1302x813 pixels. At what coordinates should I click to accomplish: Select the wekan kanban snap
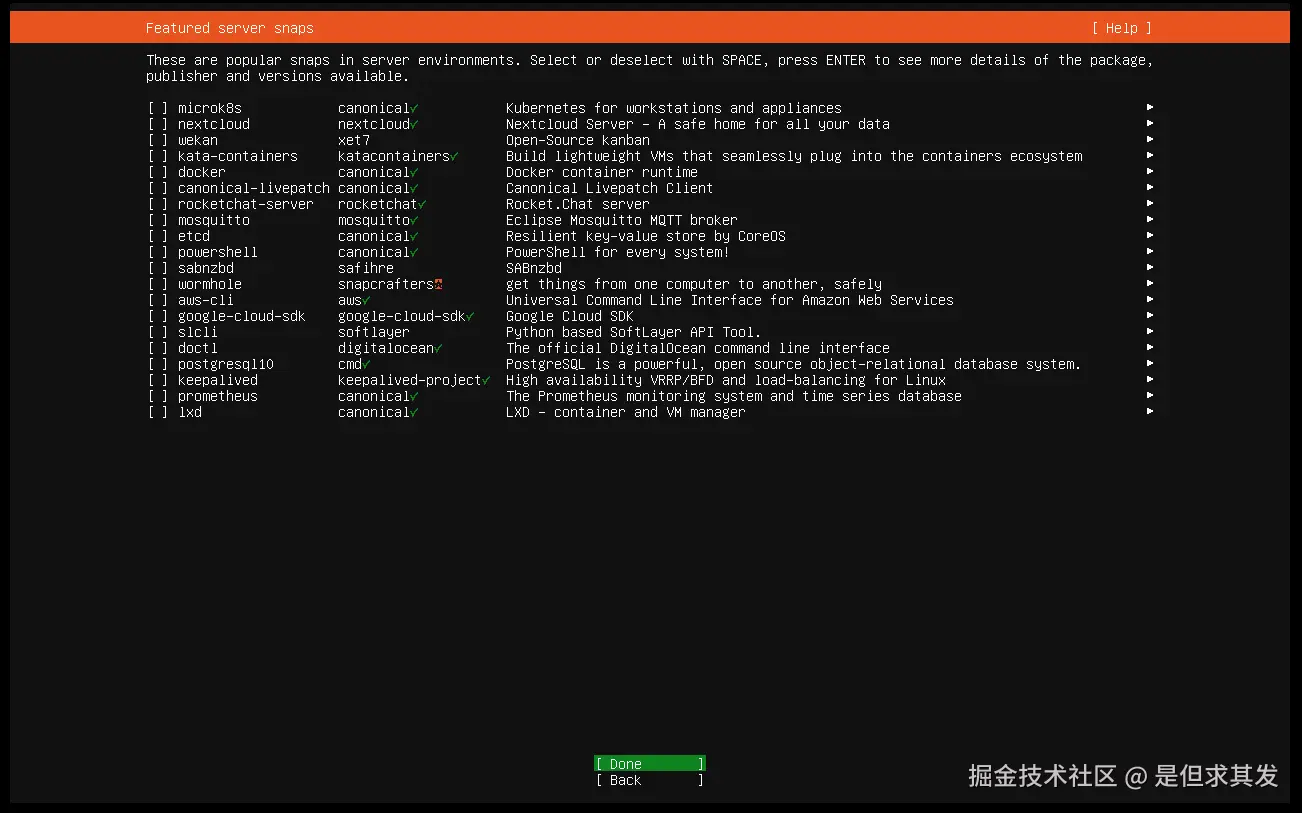[x=158, y=140]
